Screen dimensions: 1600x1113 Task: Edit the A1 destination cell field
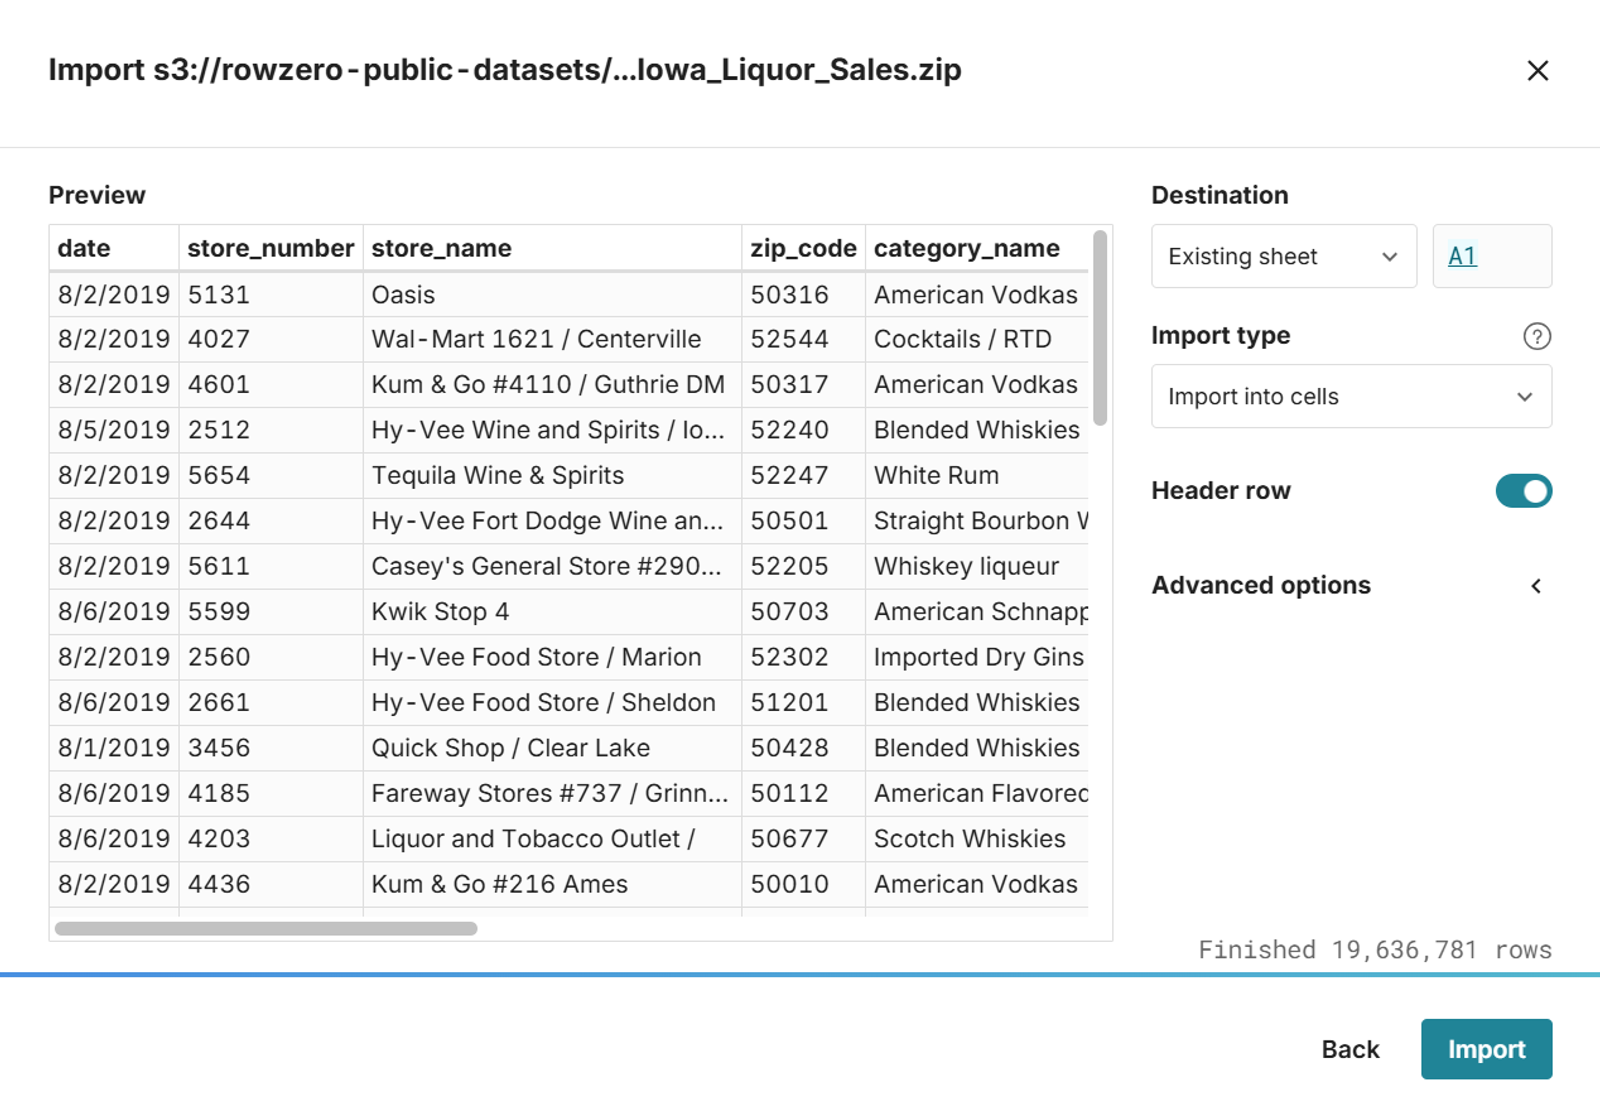pyautogui.click(x=1492, y=256)
